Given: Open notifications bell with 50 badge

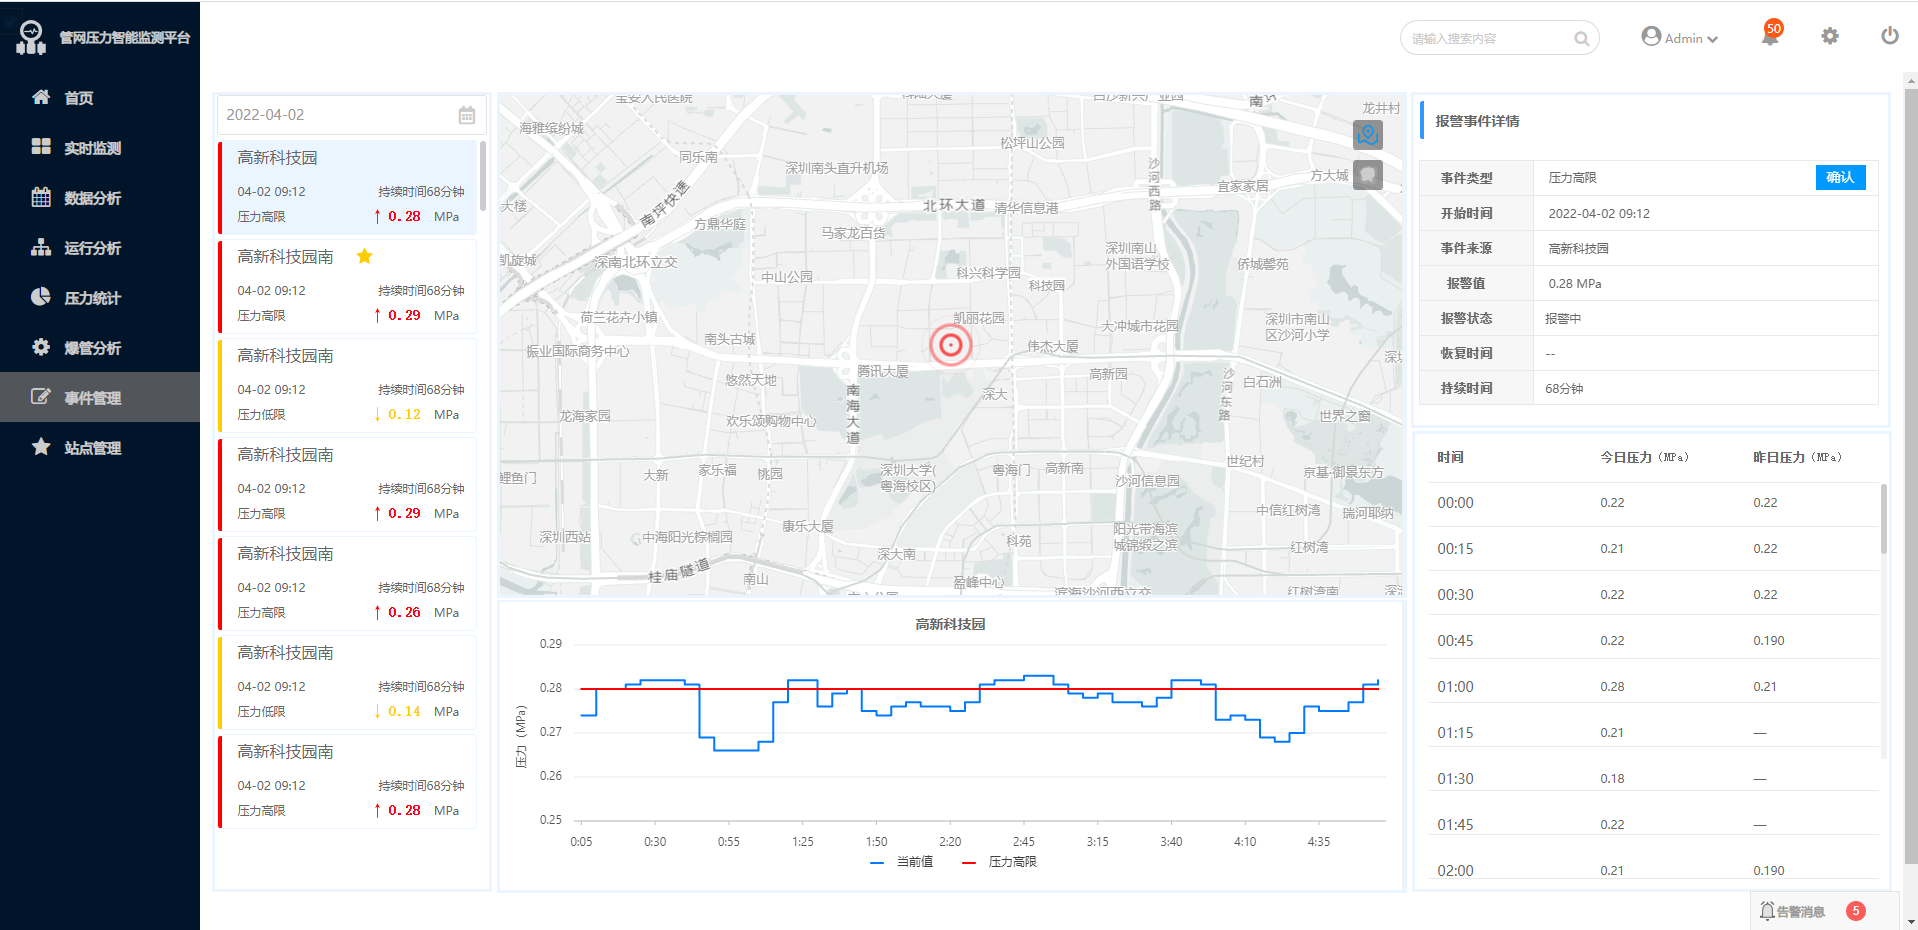Looking at the screenshot, I should [x=1770, y=35].
